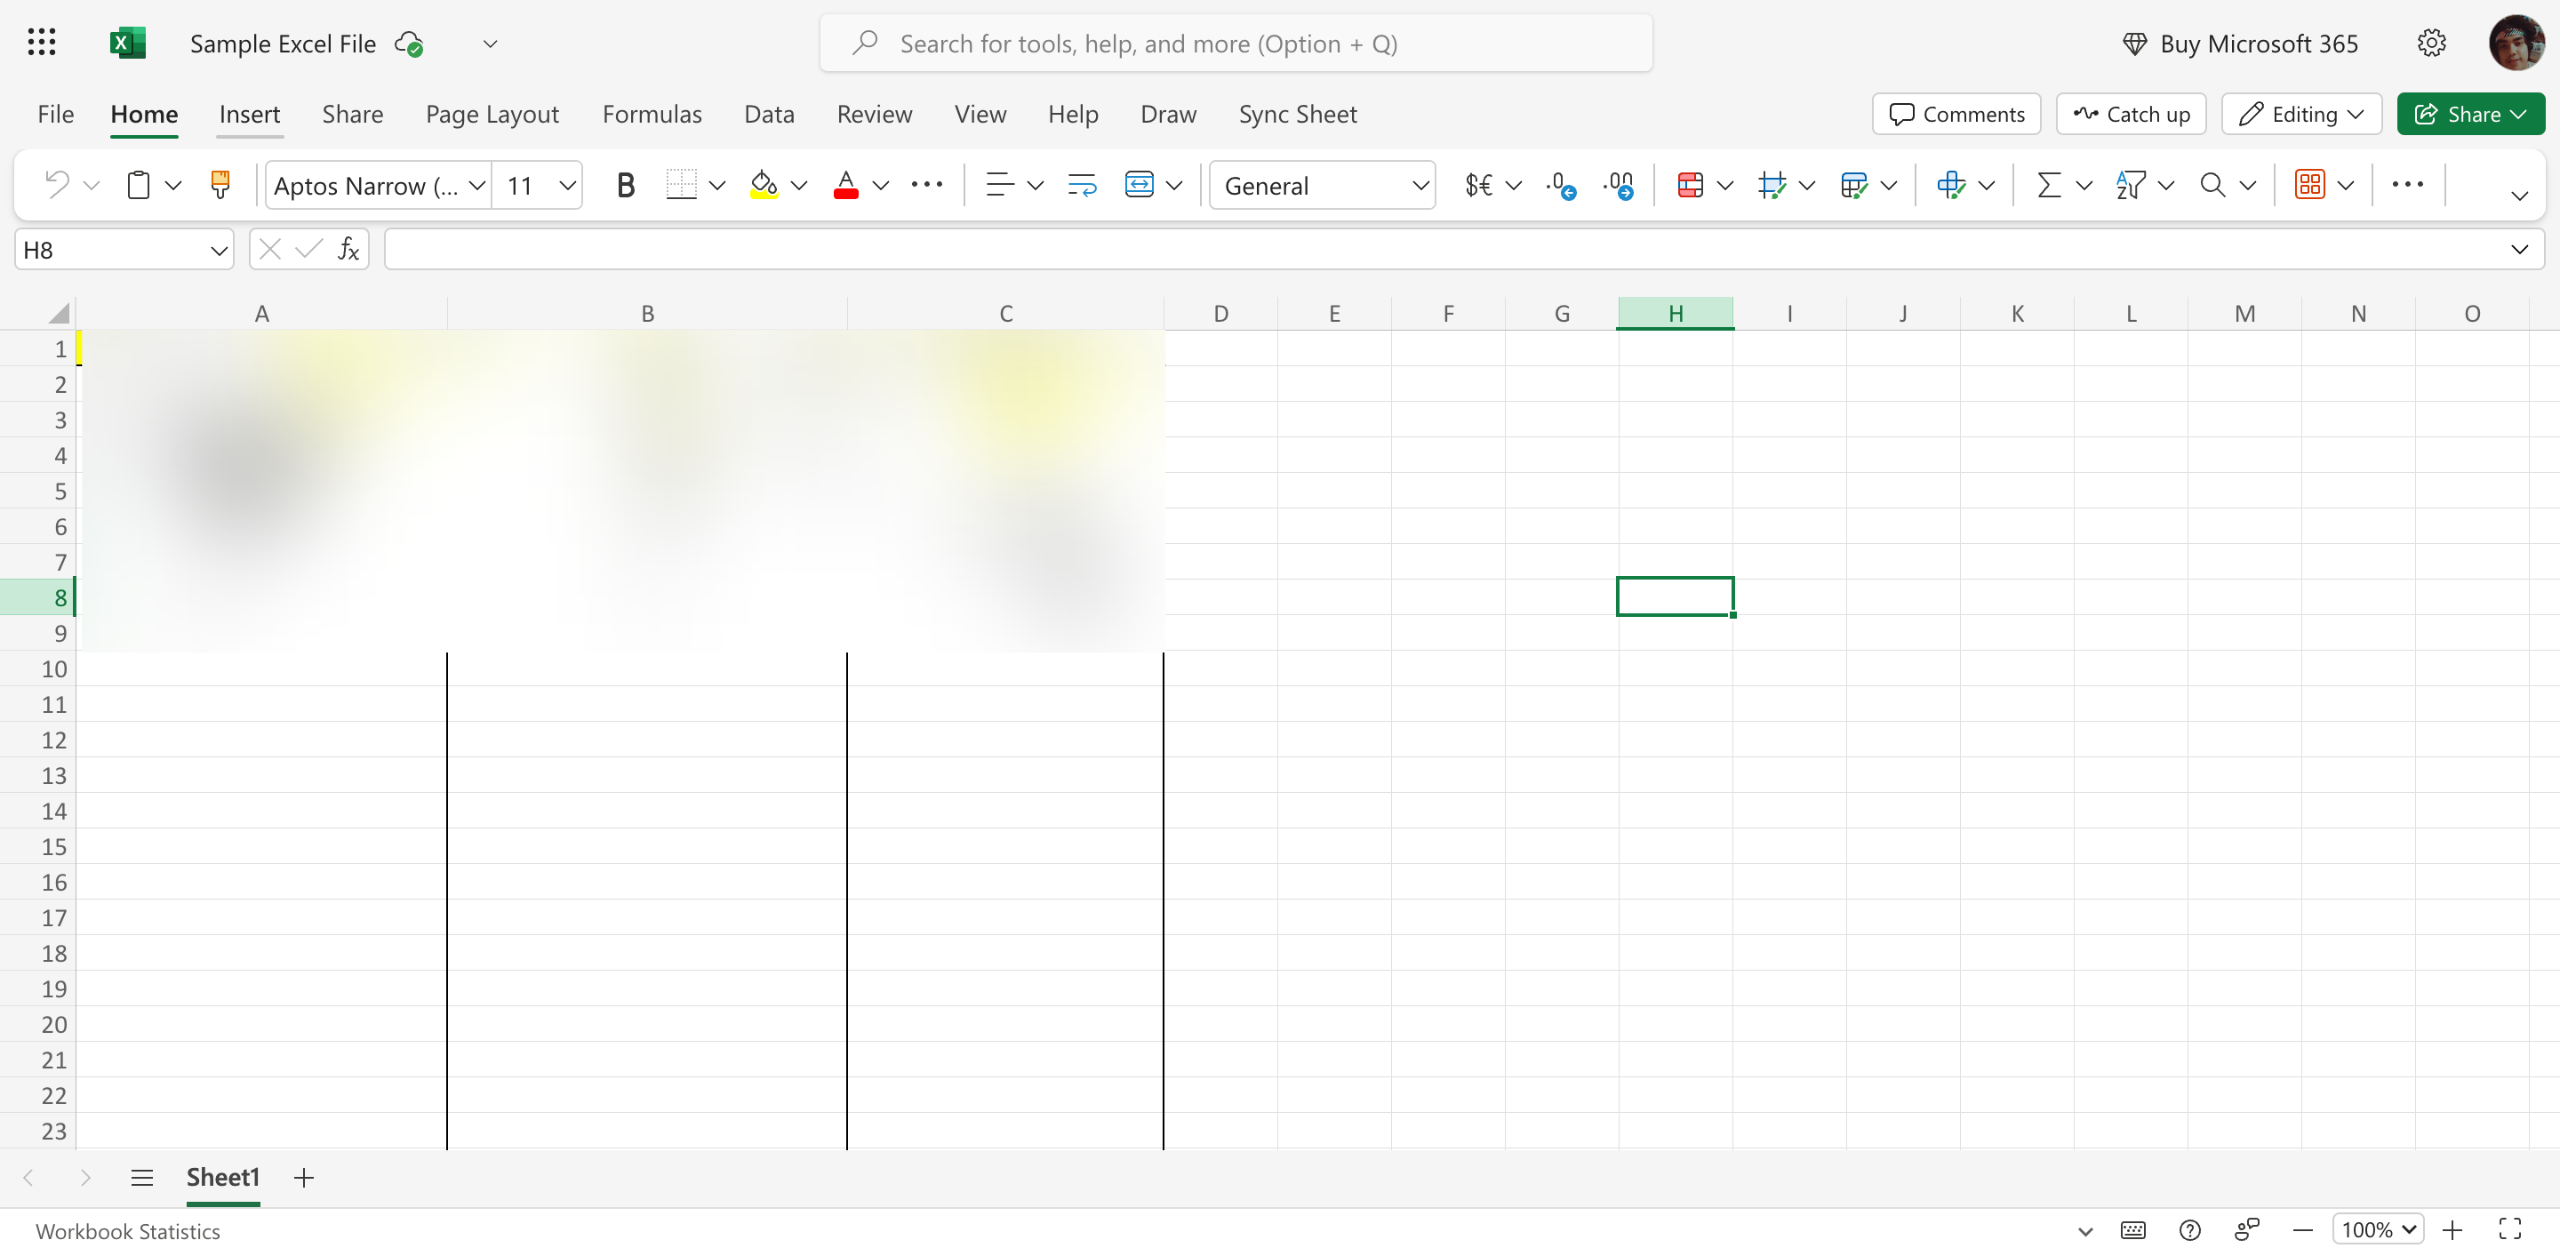This screenshot has height=1248, width=2560.
Task: Click the Catch up button
Action: click(2131, 114)
